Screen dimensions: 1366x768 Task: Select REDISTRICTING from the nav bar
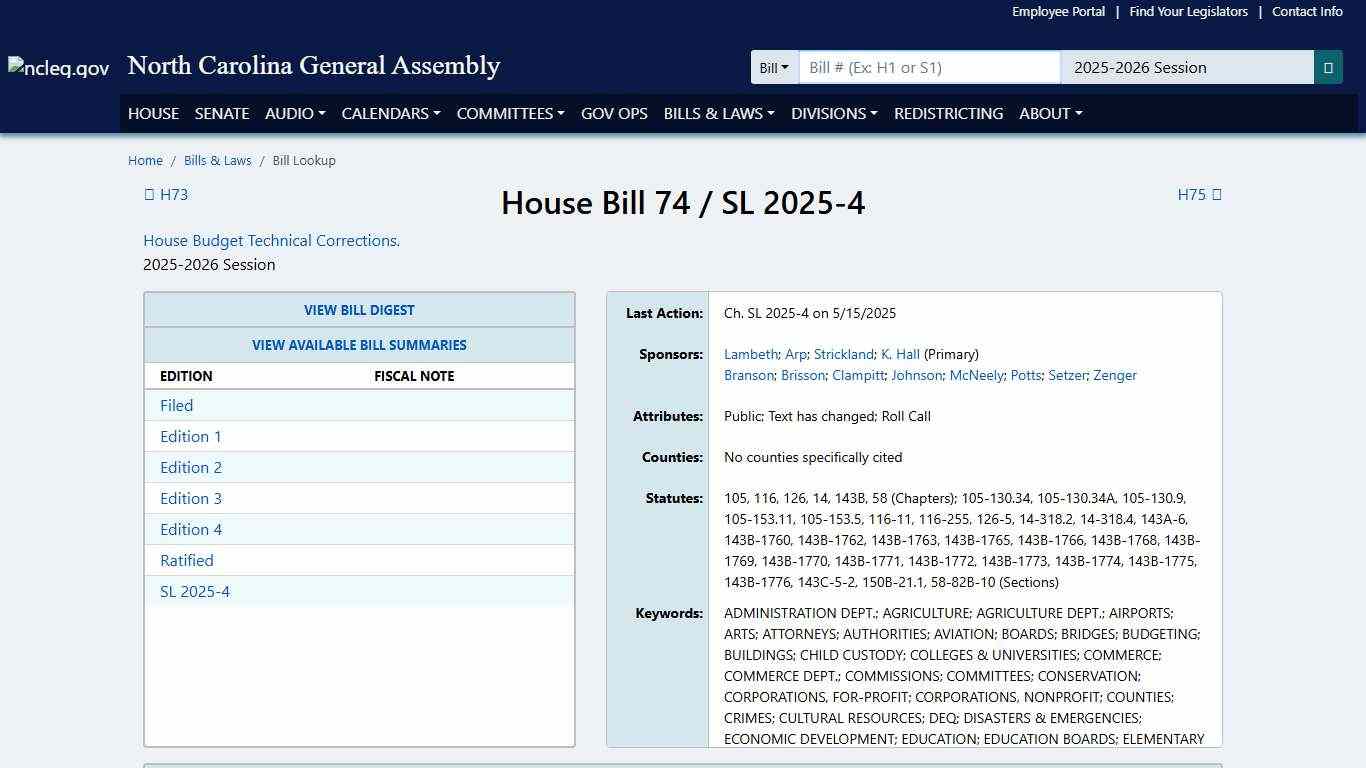click(x=948, y=113)
